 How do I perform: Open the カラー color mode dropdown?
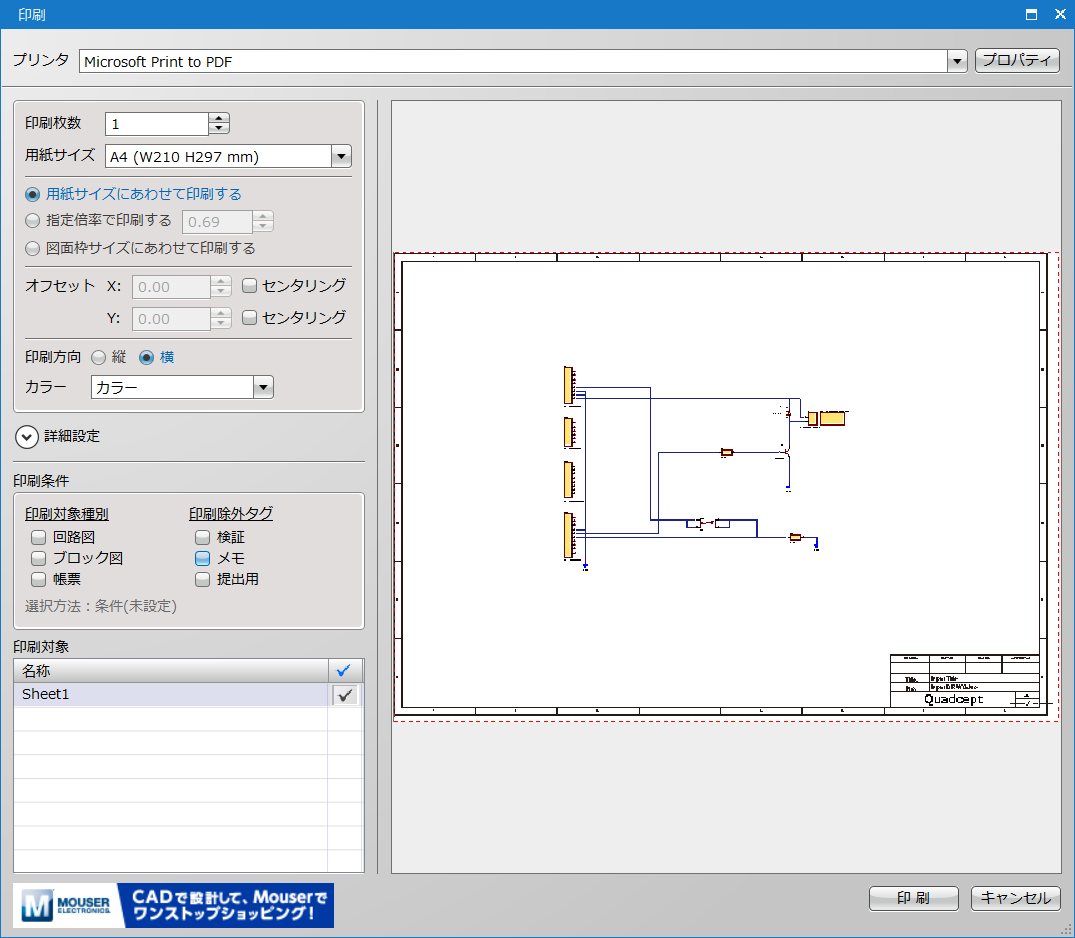[263, 388]
